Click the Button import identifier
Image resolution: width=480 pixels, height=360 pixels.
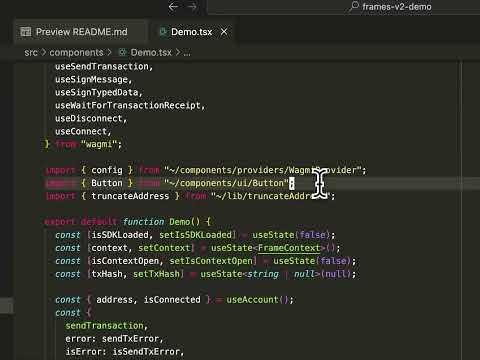tap(107, 183)
